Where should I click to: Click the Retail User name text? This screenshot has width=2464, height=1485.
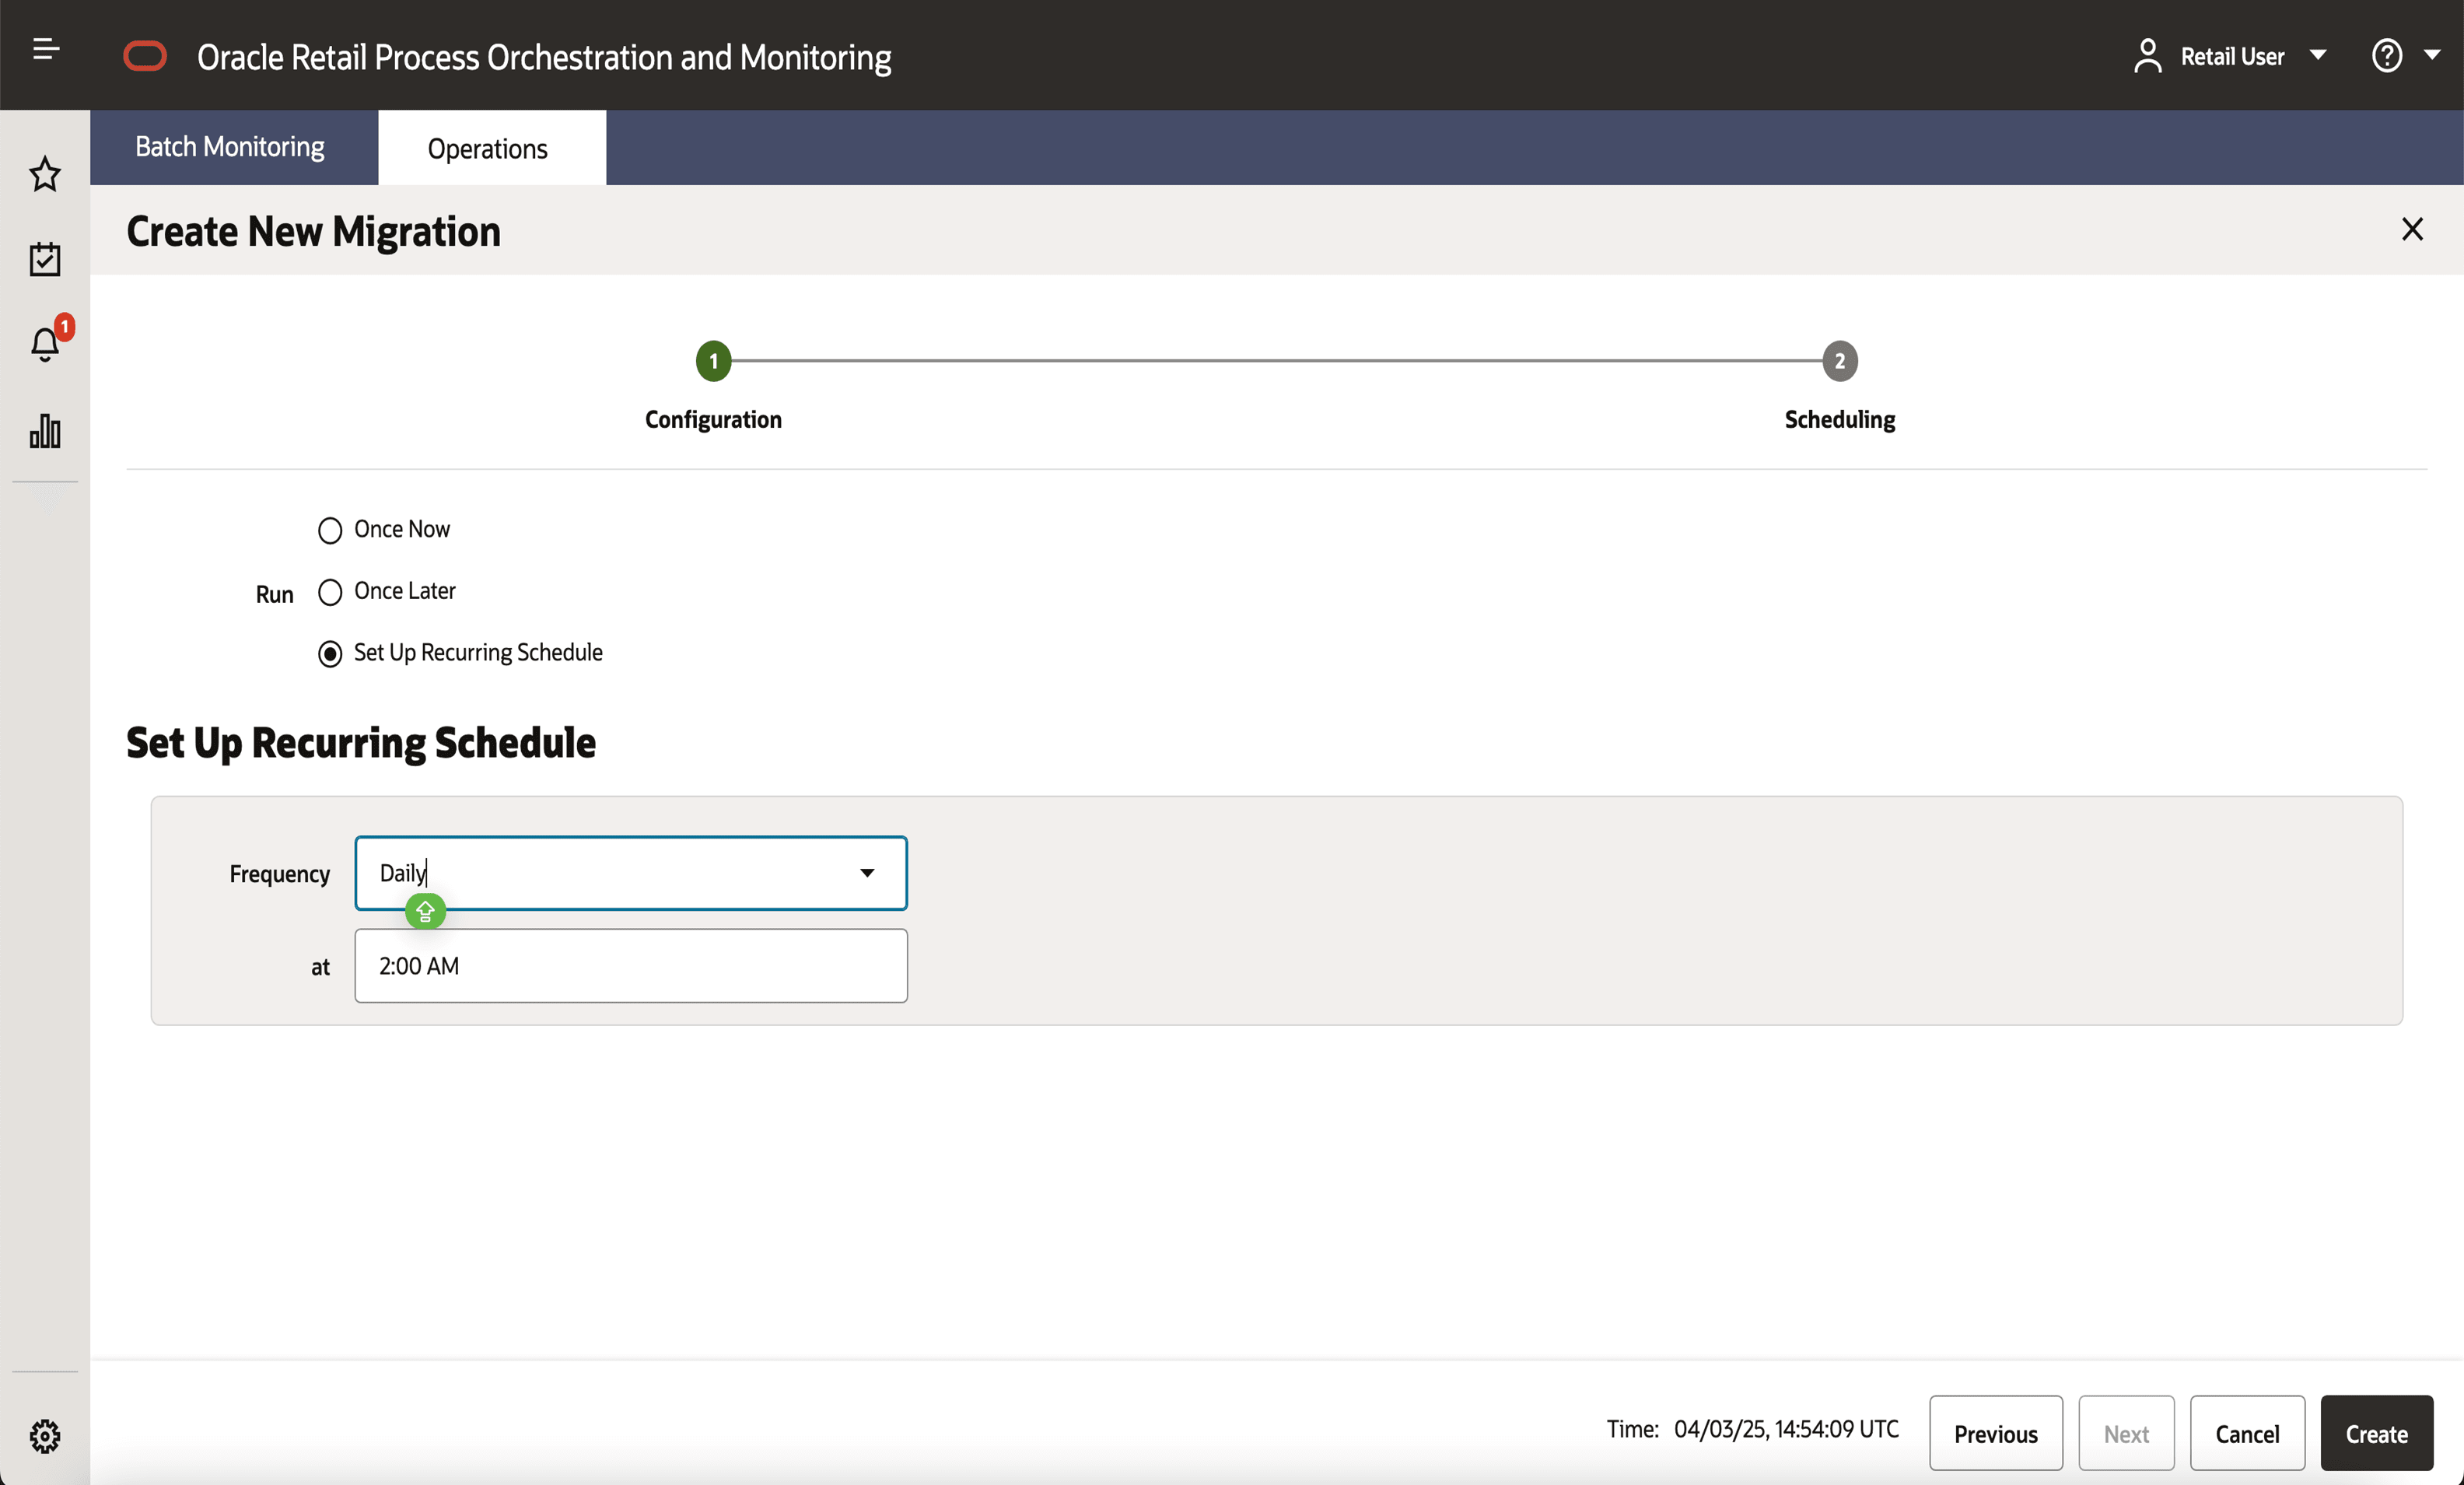coord(2232,57)
